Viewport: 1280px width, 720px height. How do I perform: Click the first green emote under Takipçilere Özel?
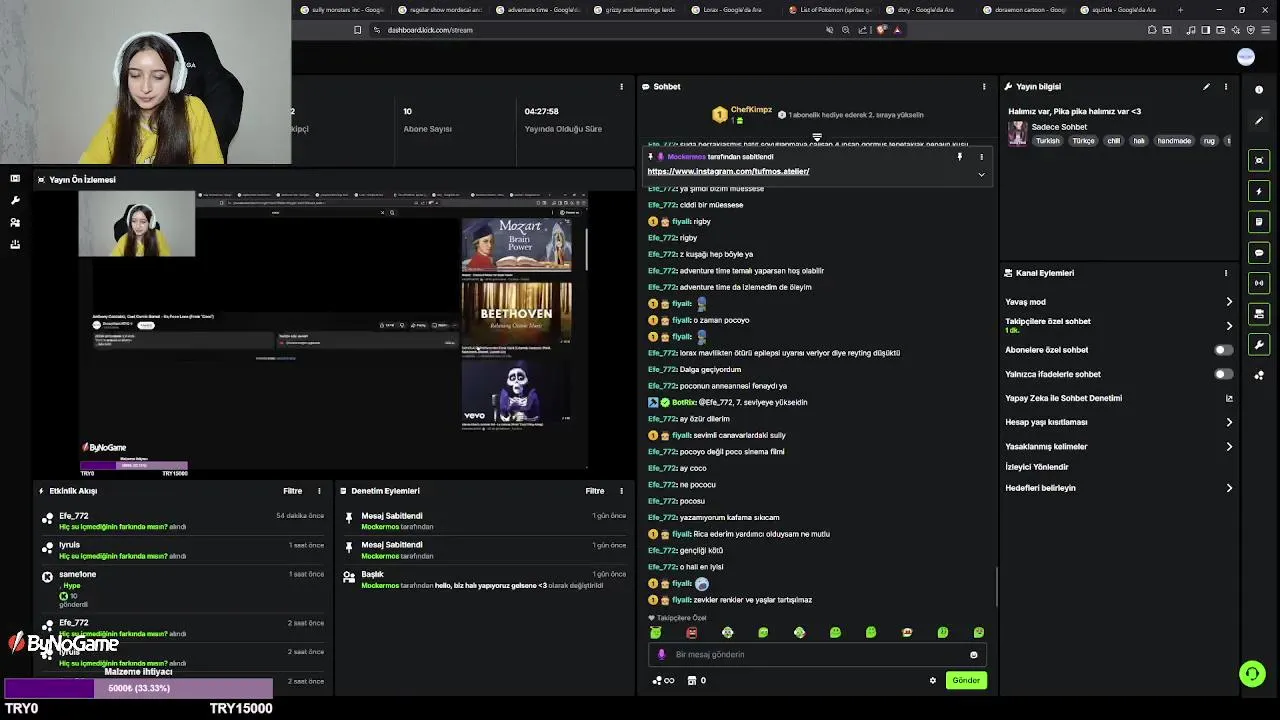click(x=656, y=632)
